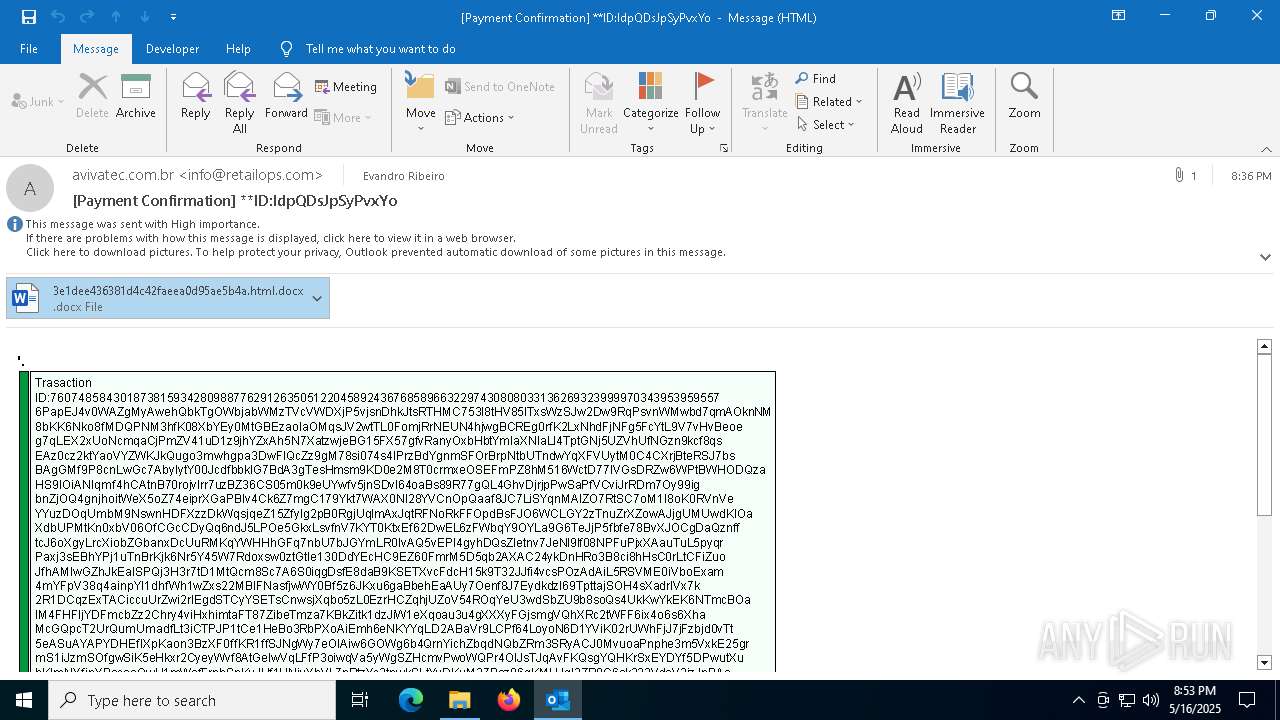The height and width of the screenshot is (720, 1280).
Task: Click the sender avatar circle
Action: 30,188
